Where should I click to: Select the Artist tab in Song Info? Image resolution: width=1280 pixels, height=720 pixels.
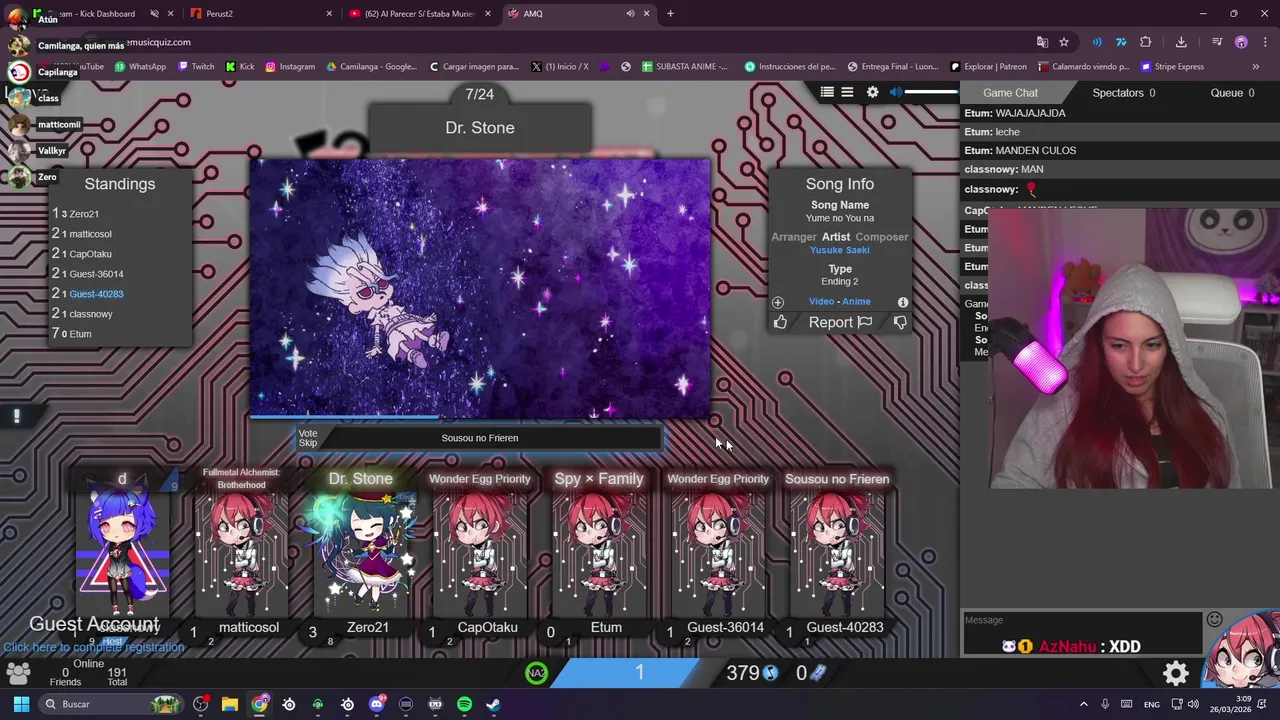click(x=836, y=237)
